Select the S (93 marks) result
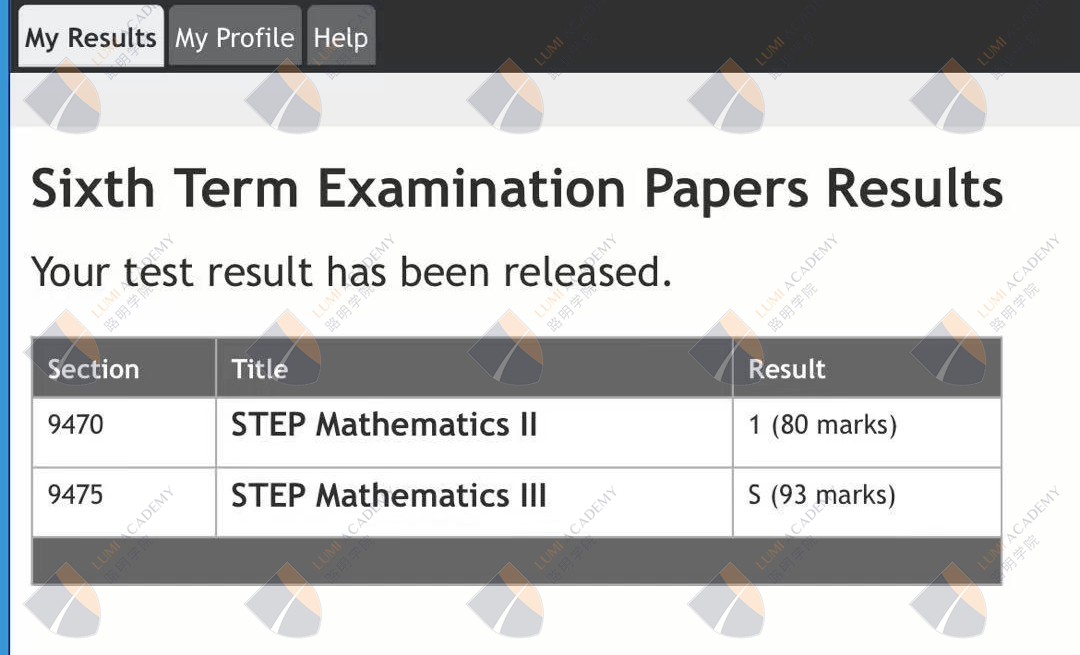1080x655 pixels. pos(822,495)
